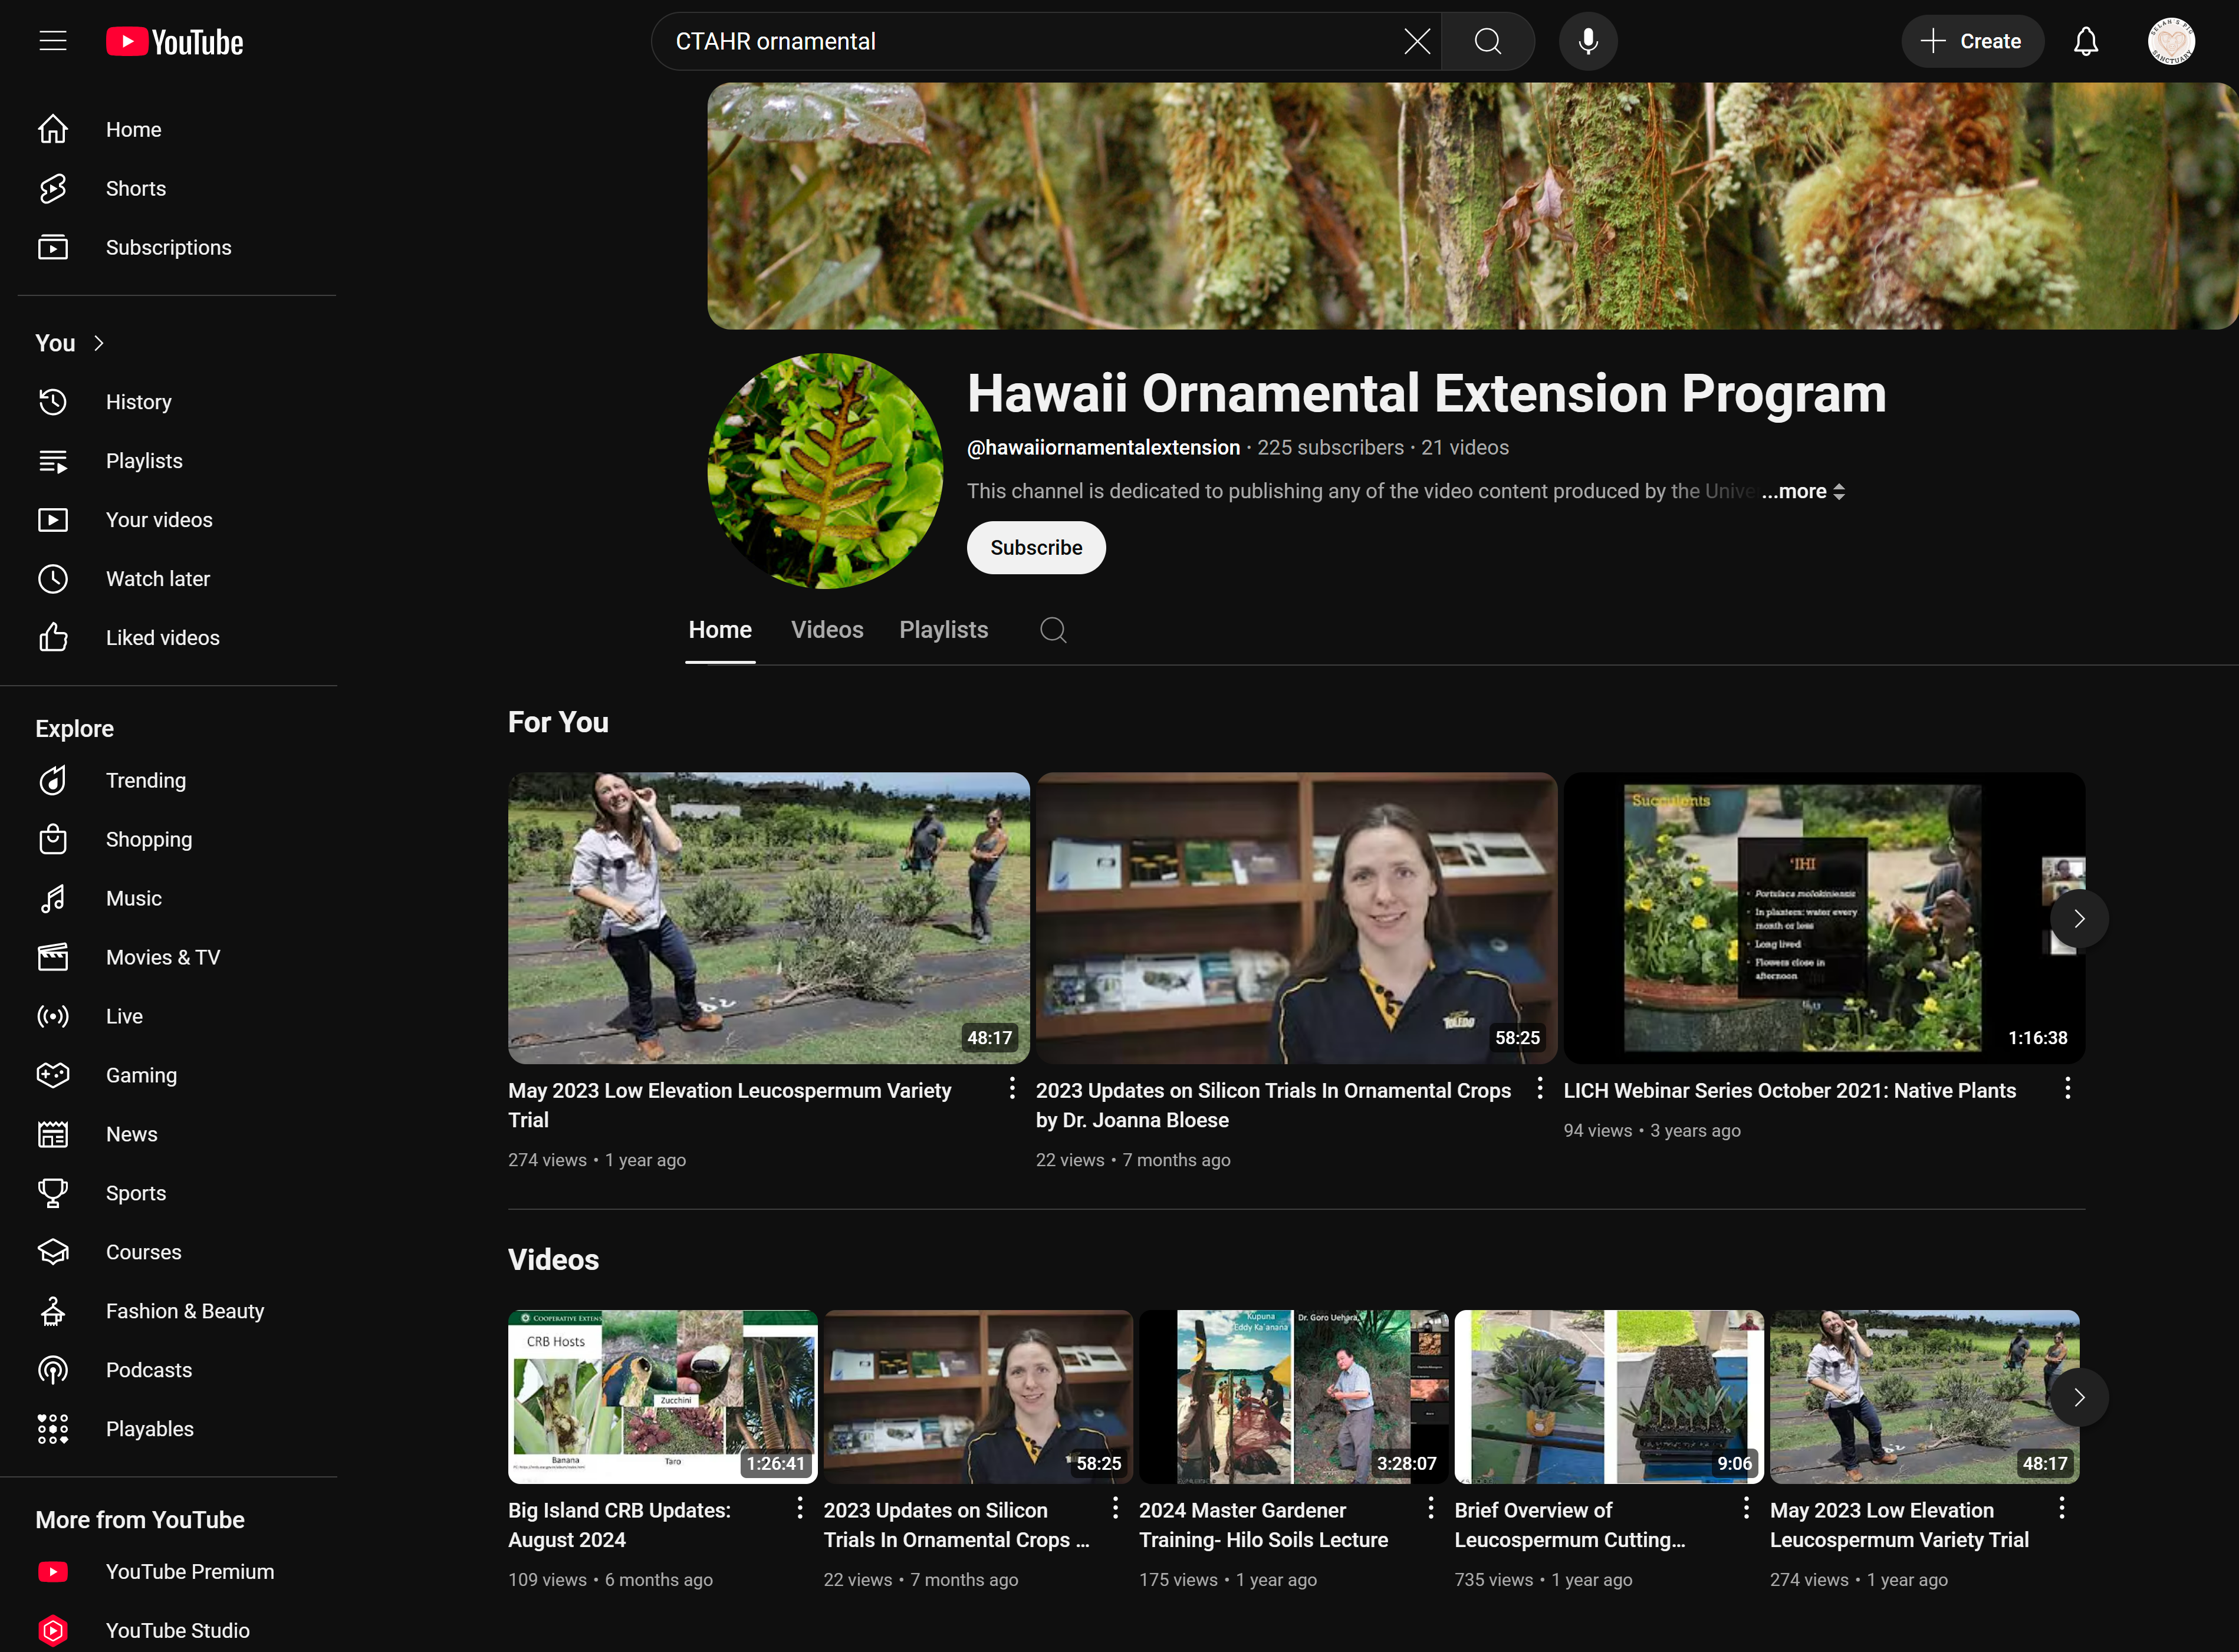Image resolution: width=2239 pixels, height=1652 pixels.
Task: Click the Videos section heading
Action: 553,1259
